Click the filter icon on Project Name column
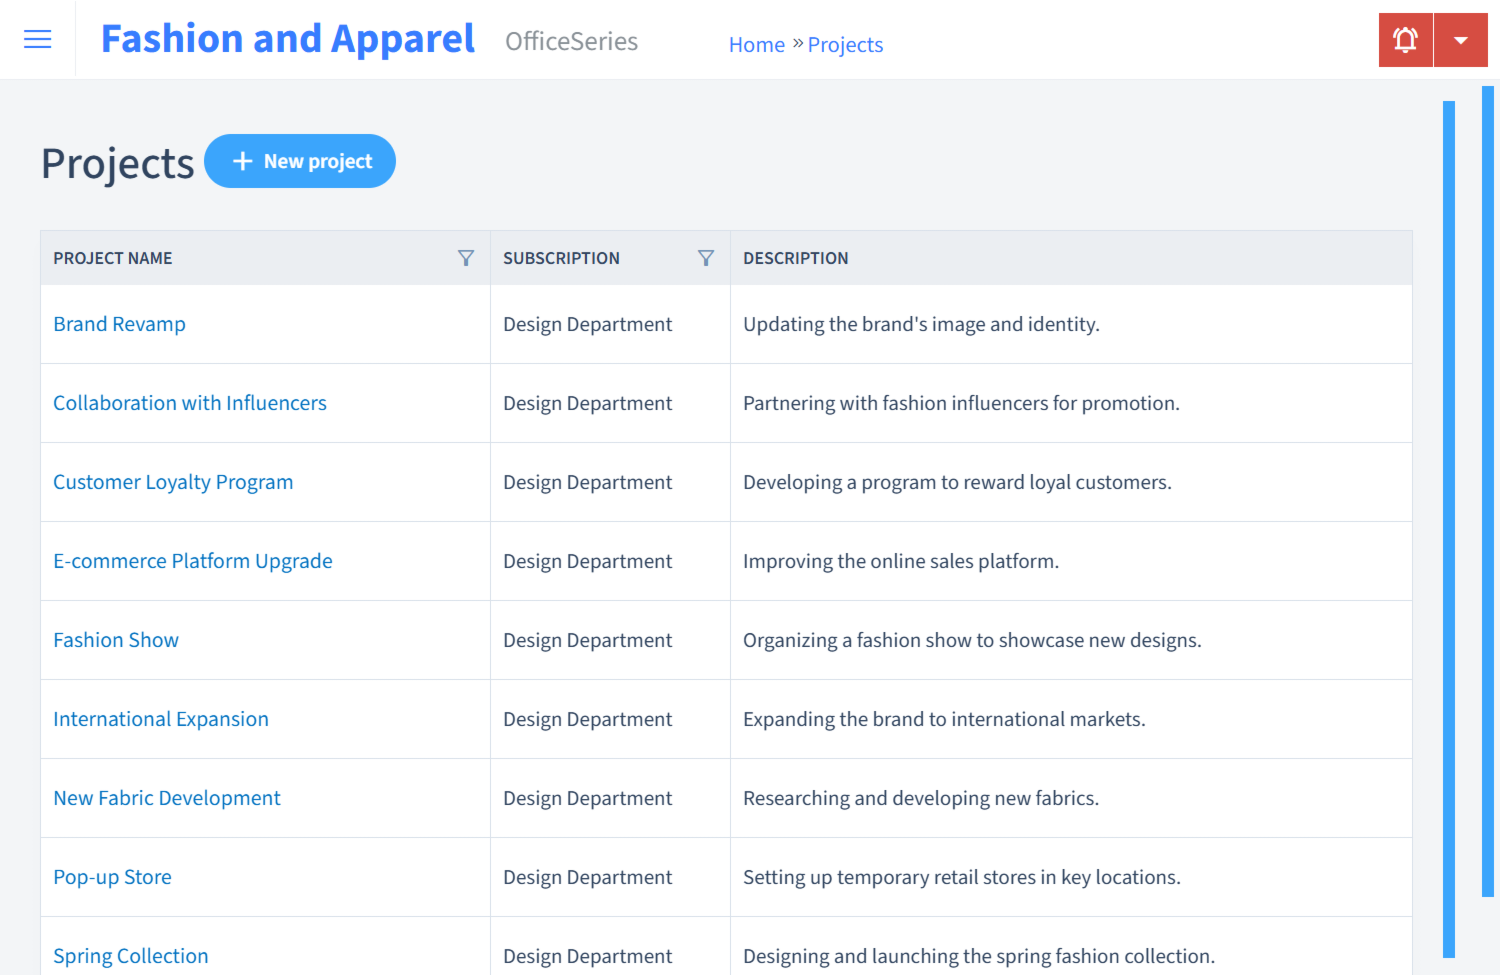 (466, 257)
